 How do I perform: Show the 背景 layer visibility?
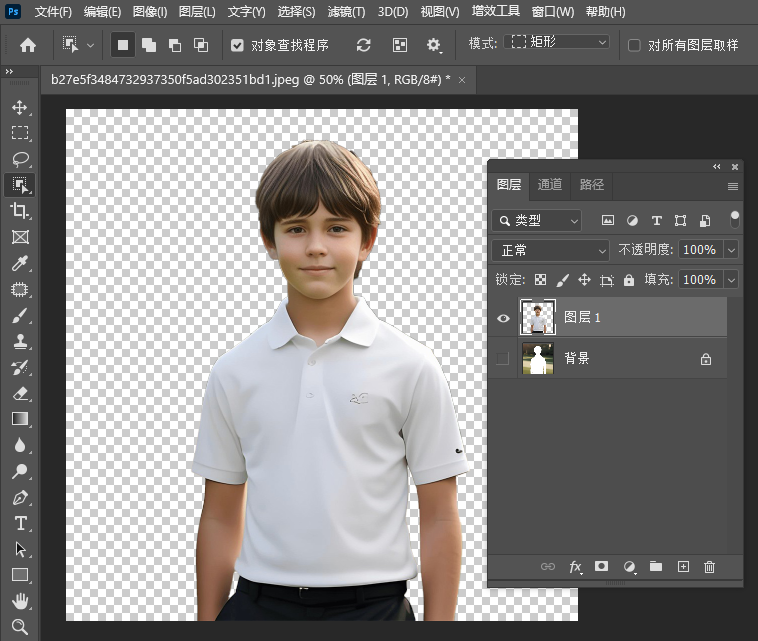click(503, 358)
